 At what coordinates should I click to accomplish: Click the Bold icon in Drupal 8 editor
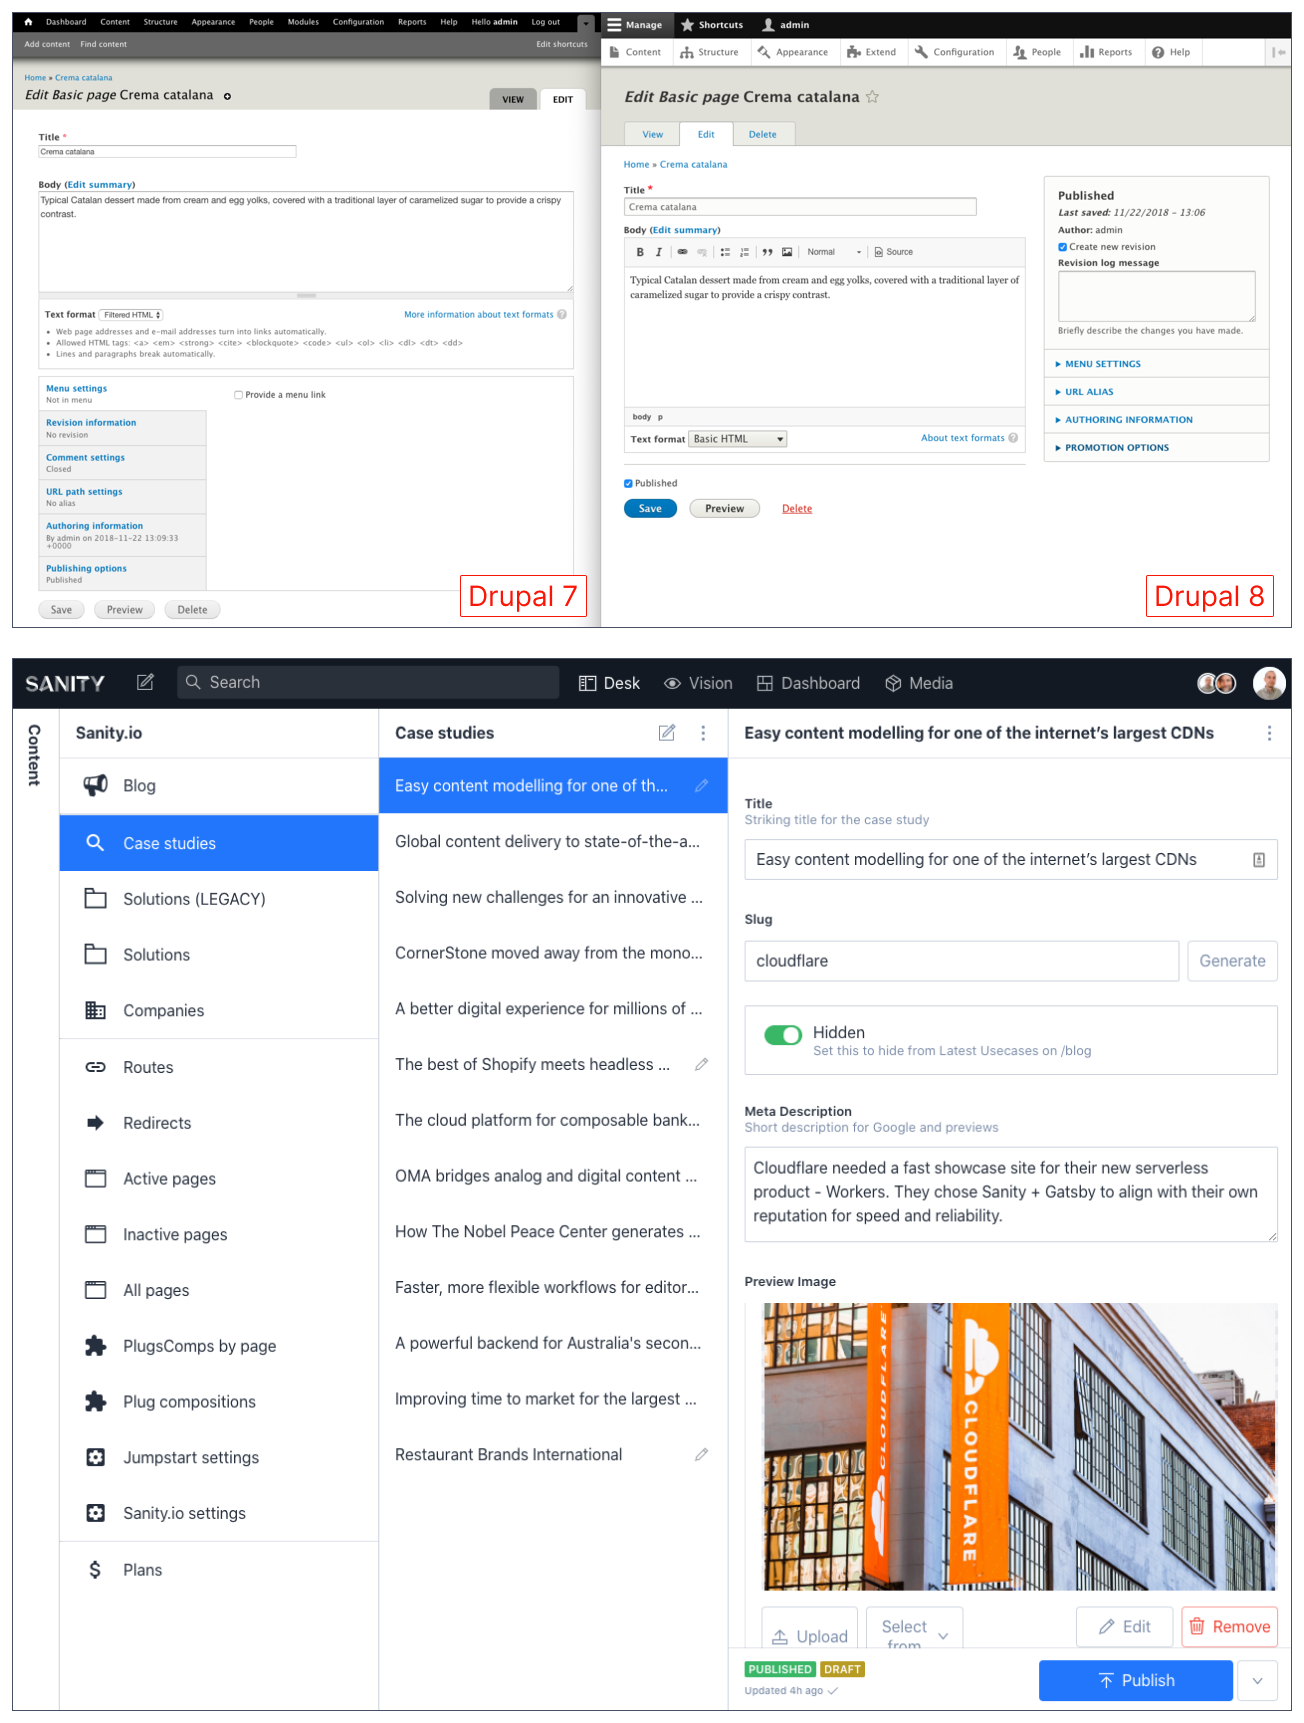(640, 252)
